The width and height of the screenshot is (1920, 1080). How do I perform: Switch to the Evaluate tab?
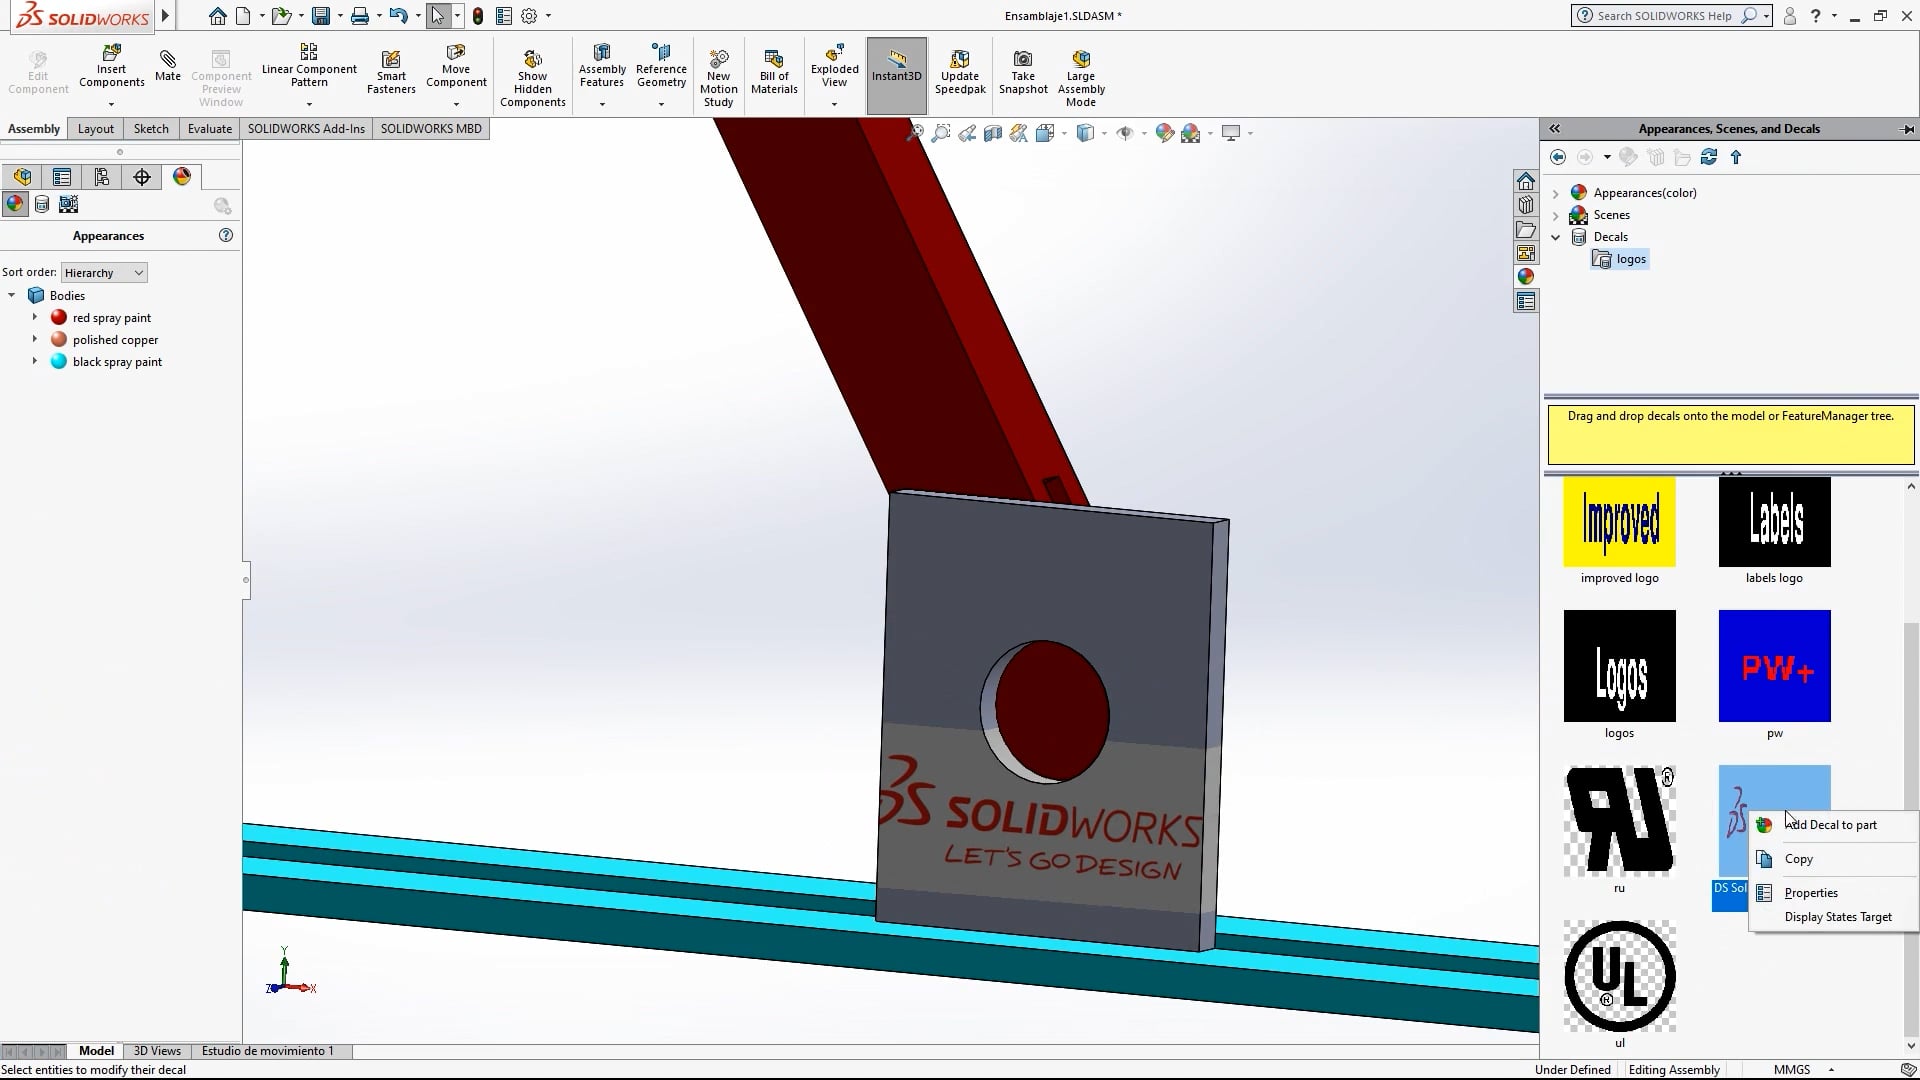point(209,128)
